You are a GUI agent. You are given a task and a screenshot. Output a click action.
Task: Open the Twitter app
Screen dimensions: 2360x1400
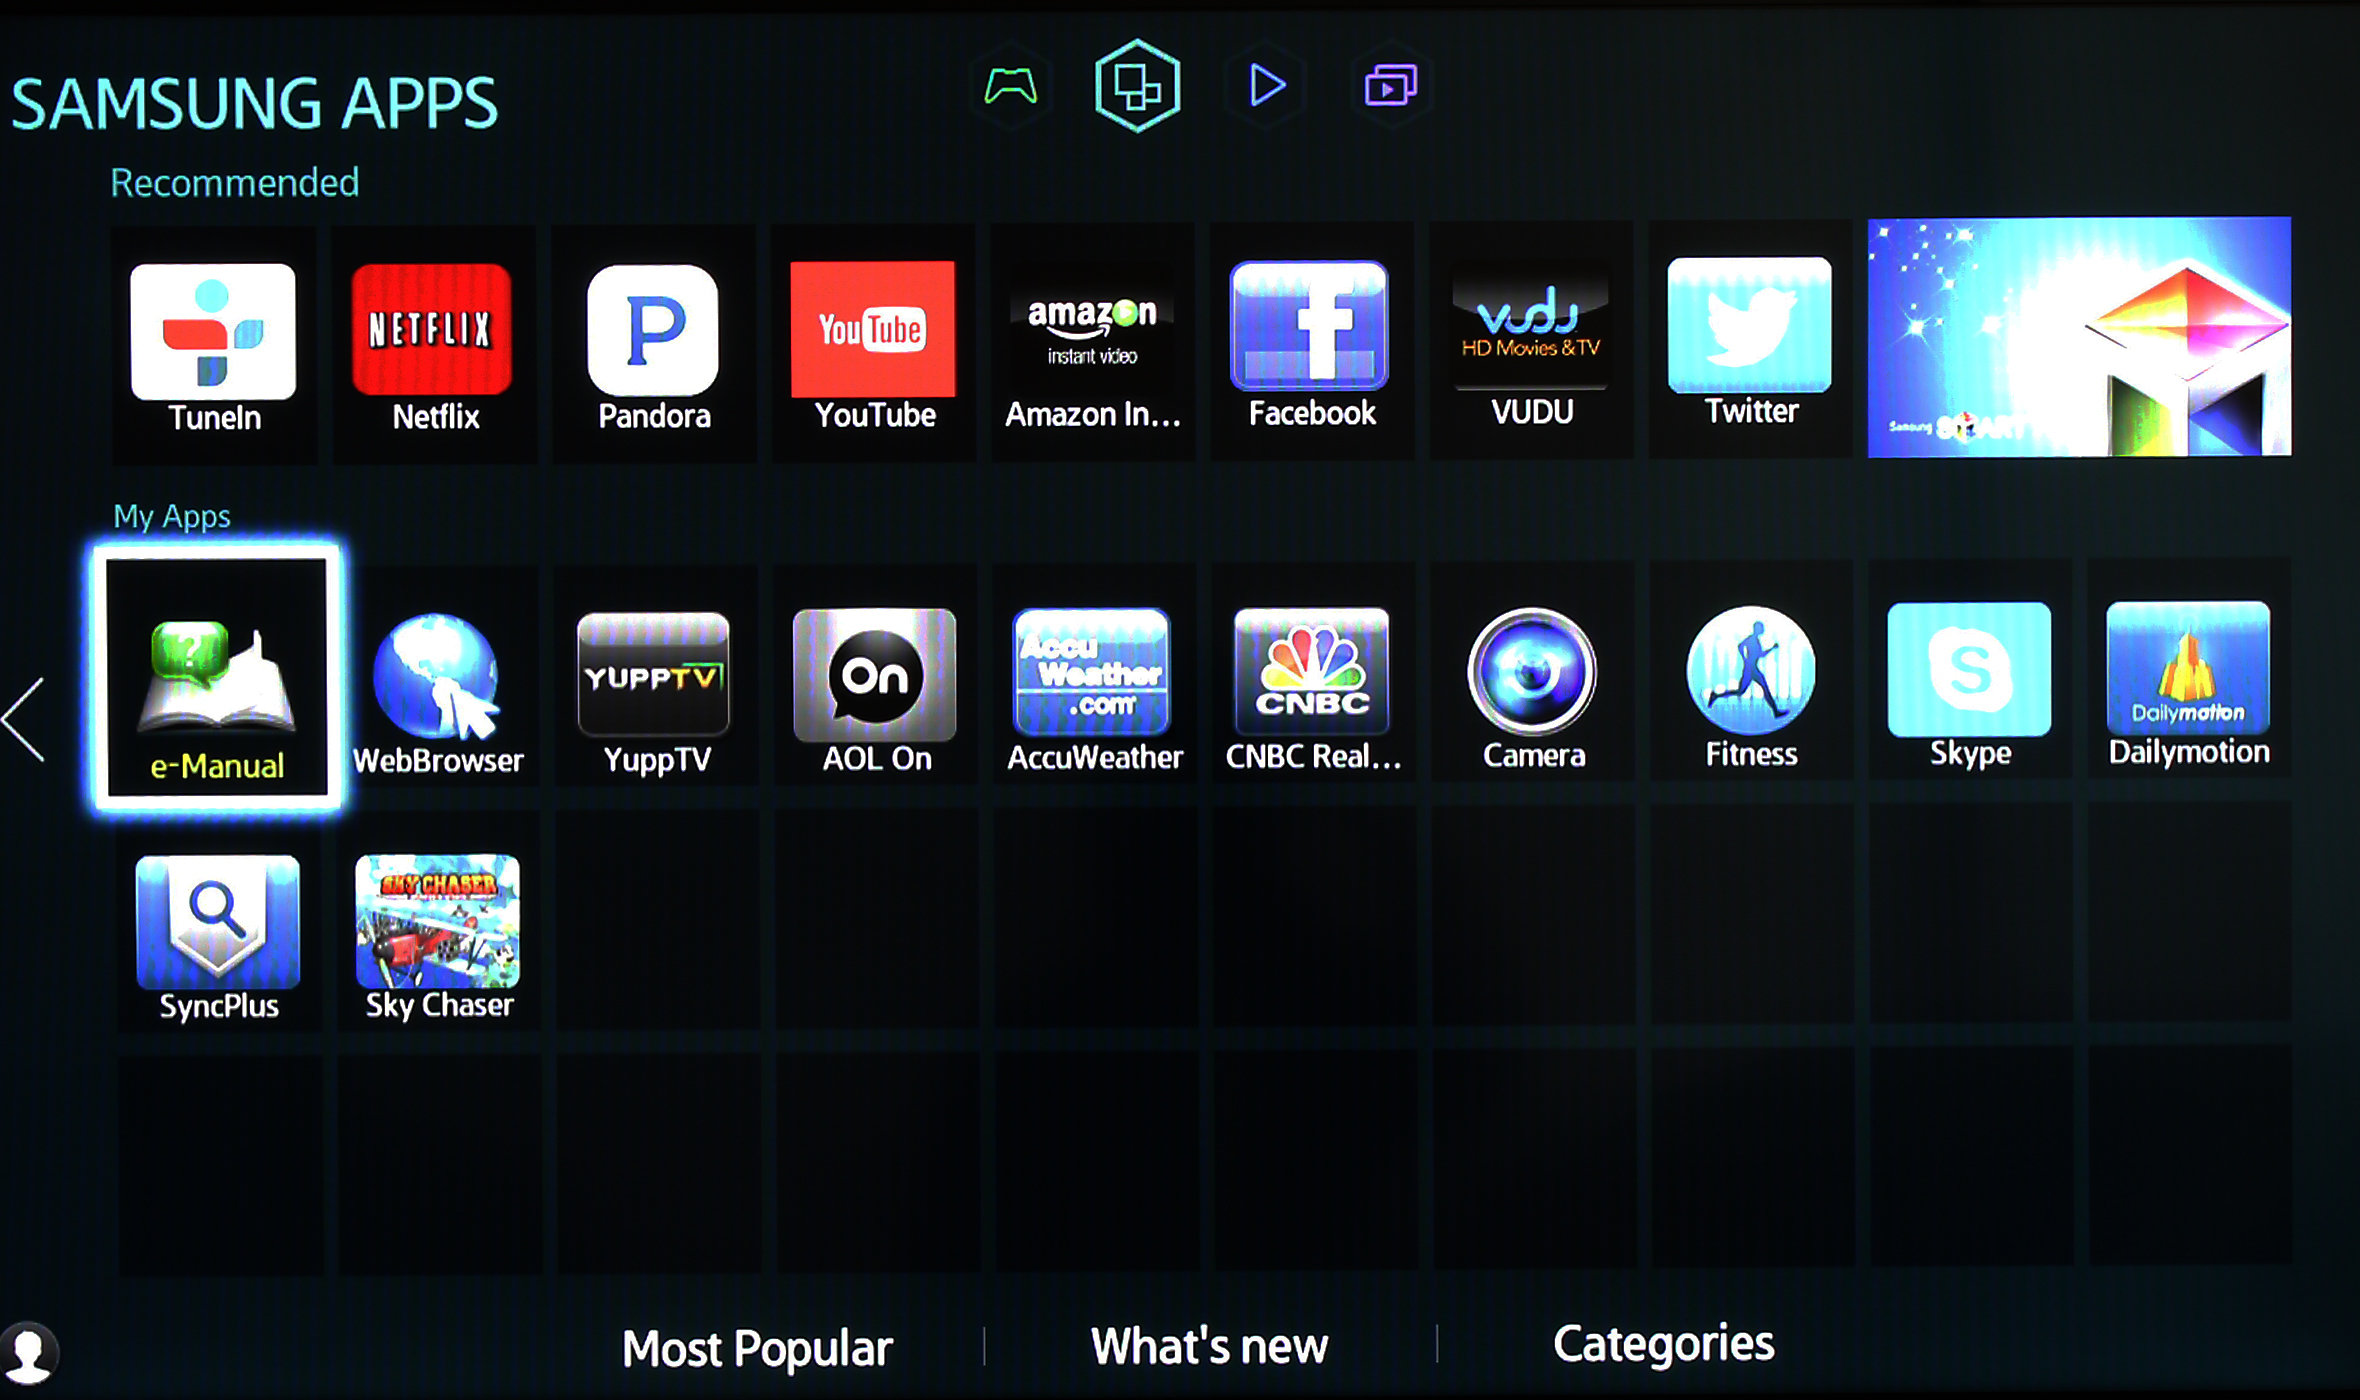1751,339
